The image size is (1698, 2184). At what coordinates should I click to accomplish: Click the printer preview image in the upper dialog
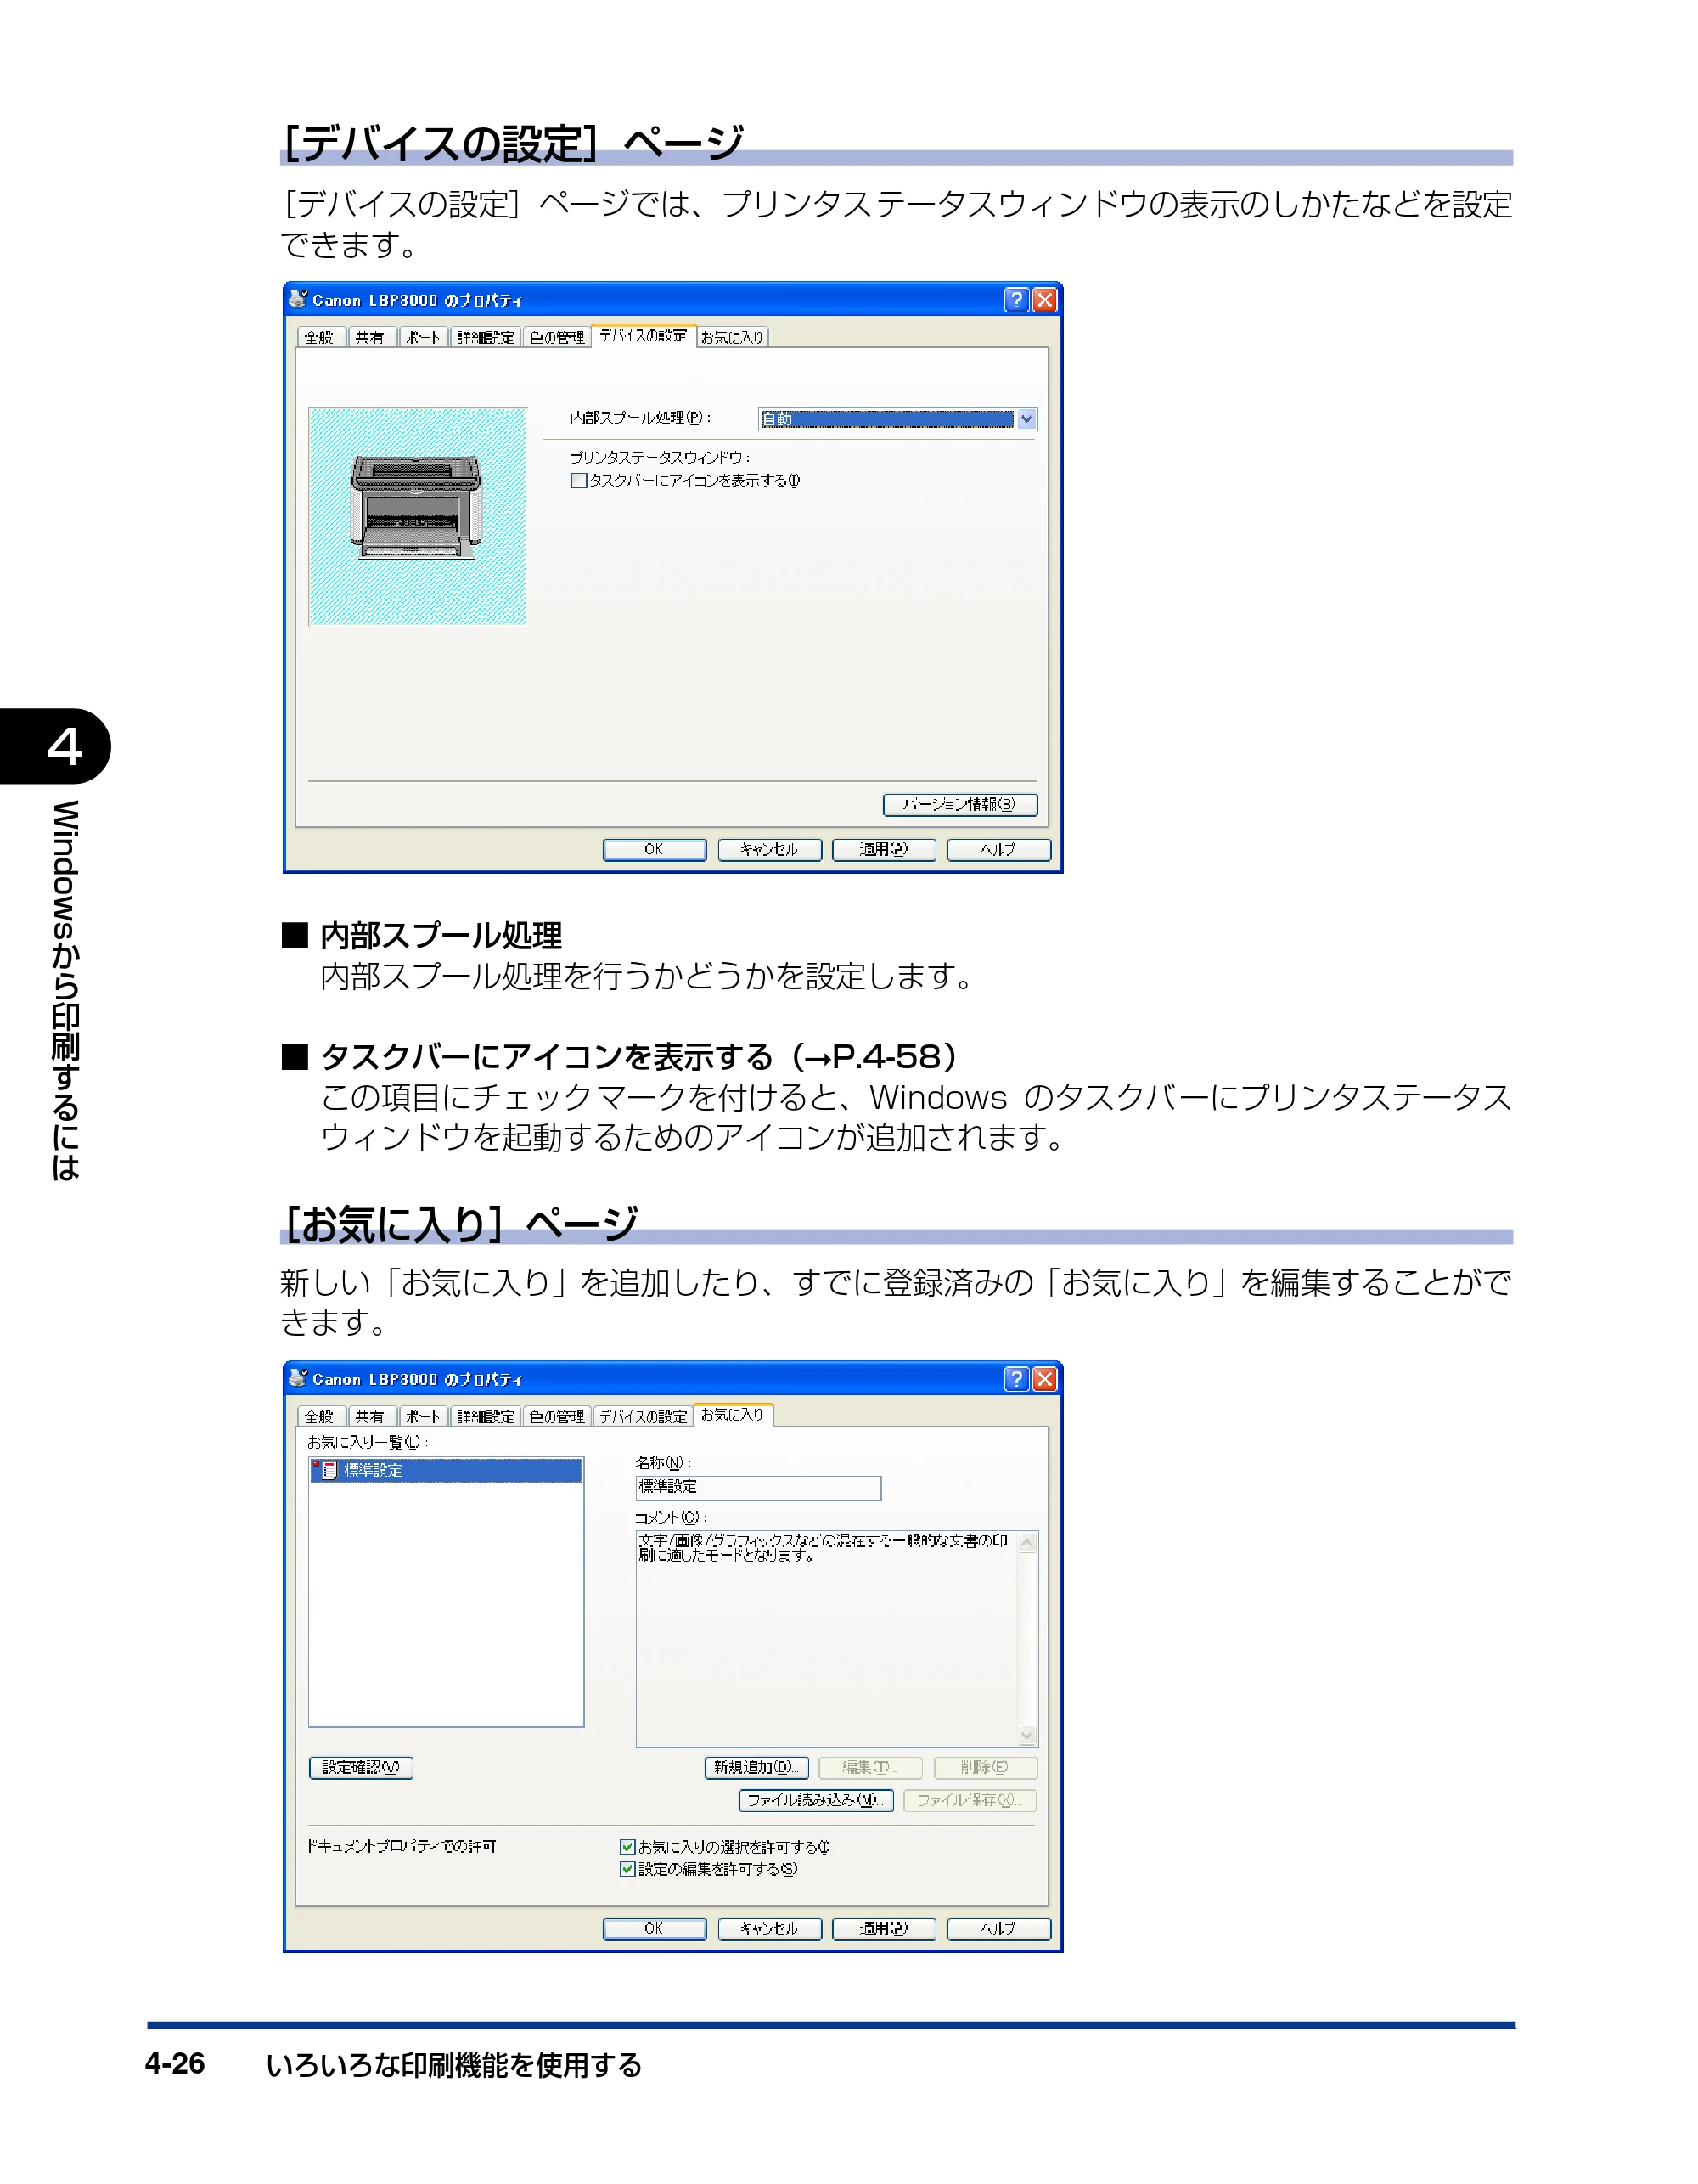pos(417,516)
